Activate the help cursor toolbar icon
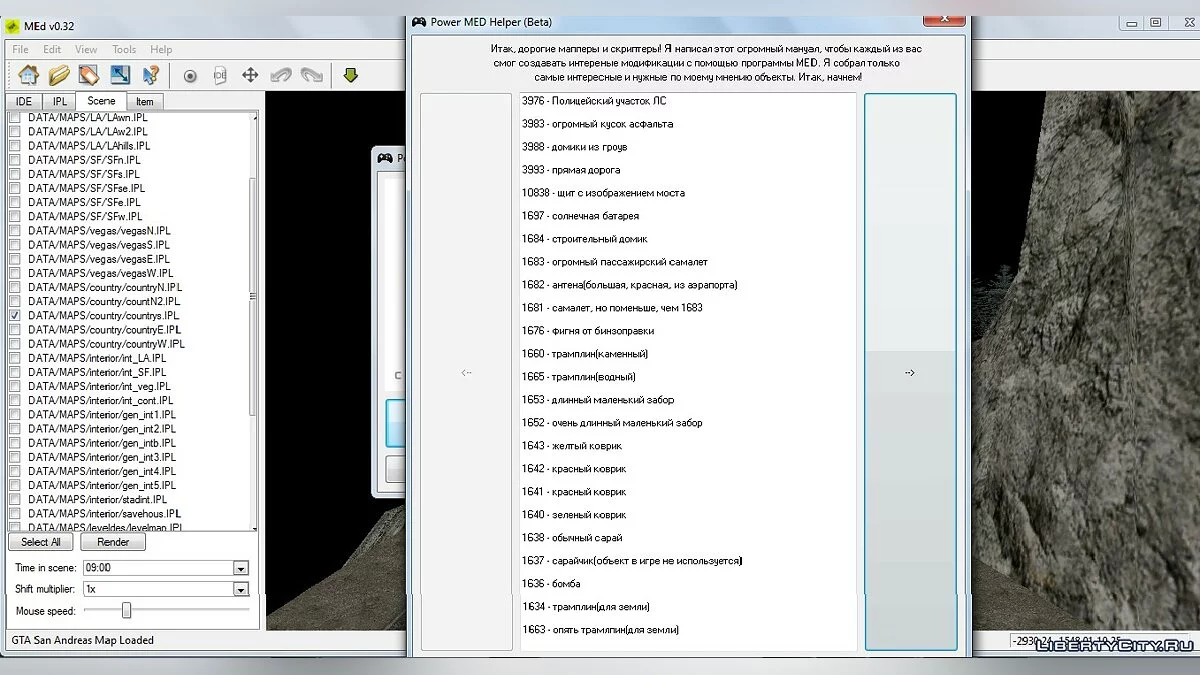Screen dimensions: 1200x675 tap(152, 74)
